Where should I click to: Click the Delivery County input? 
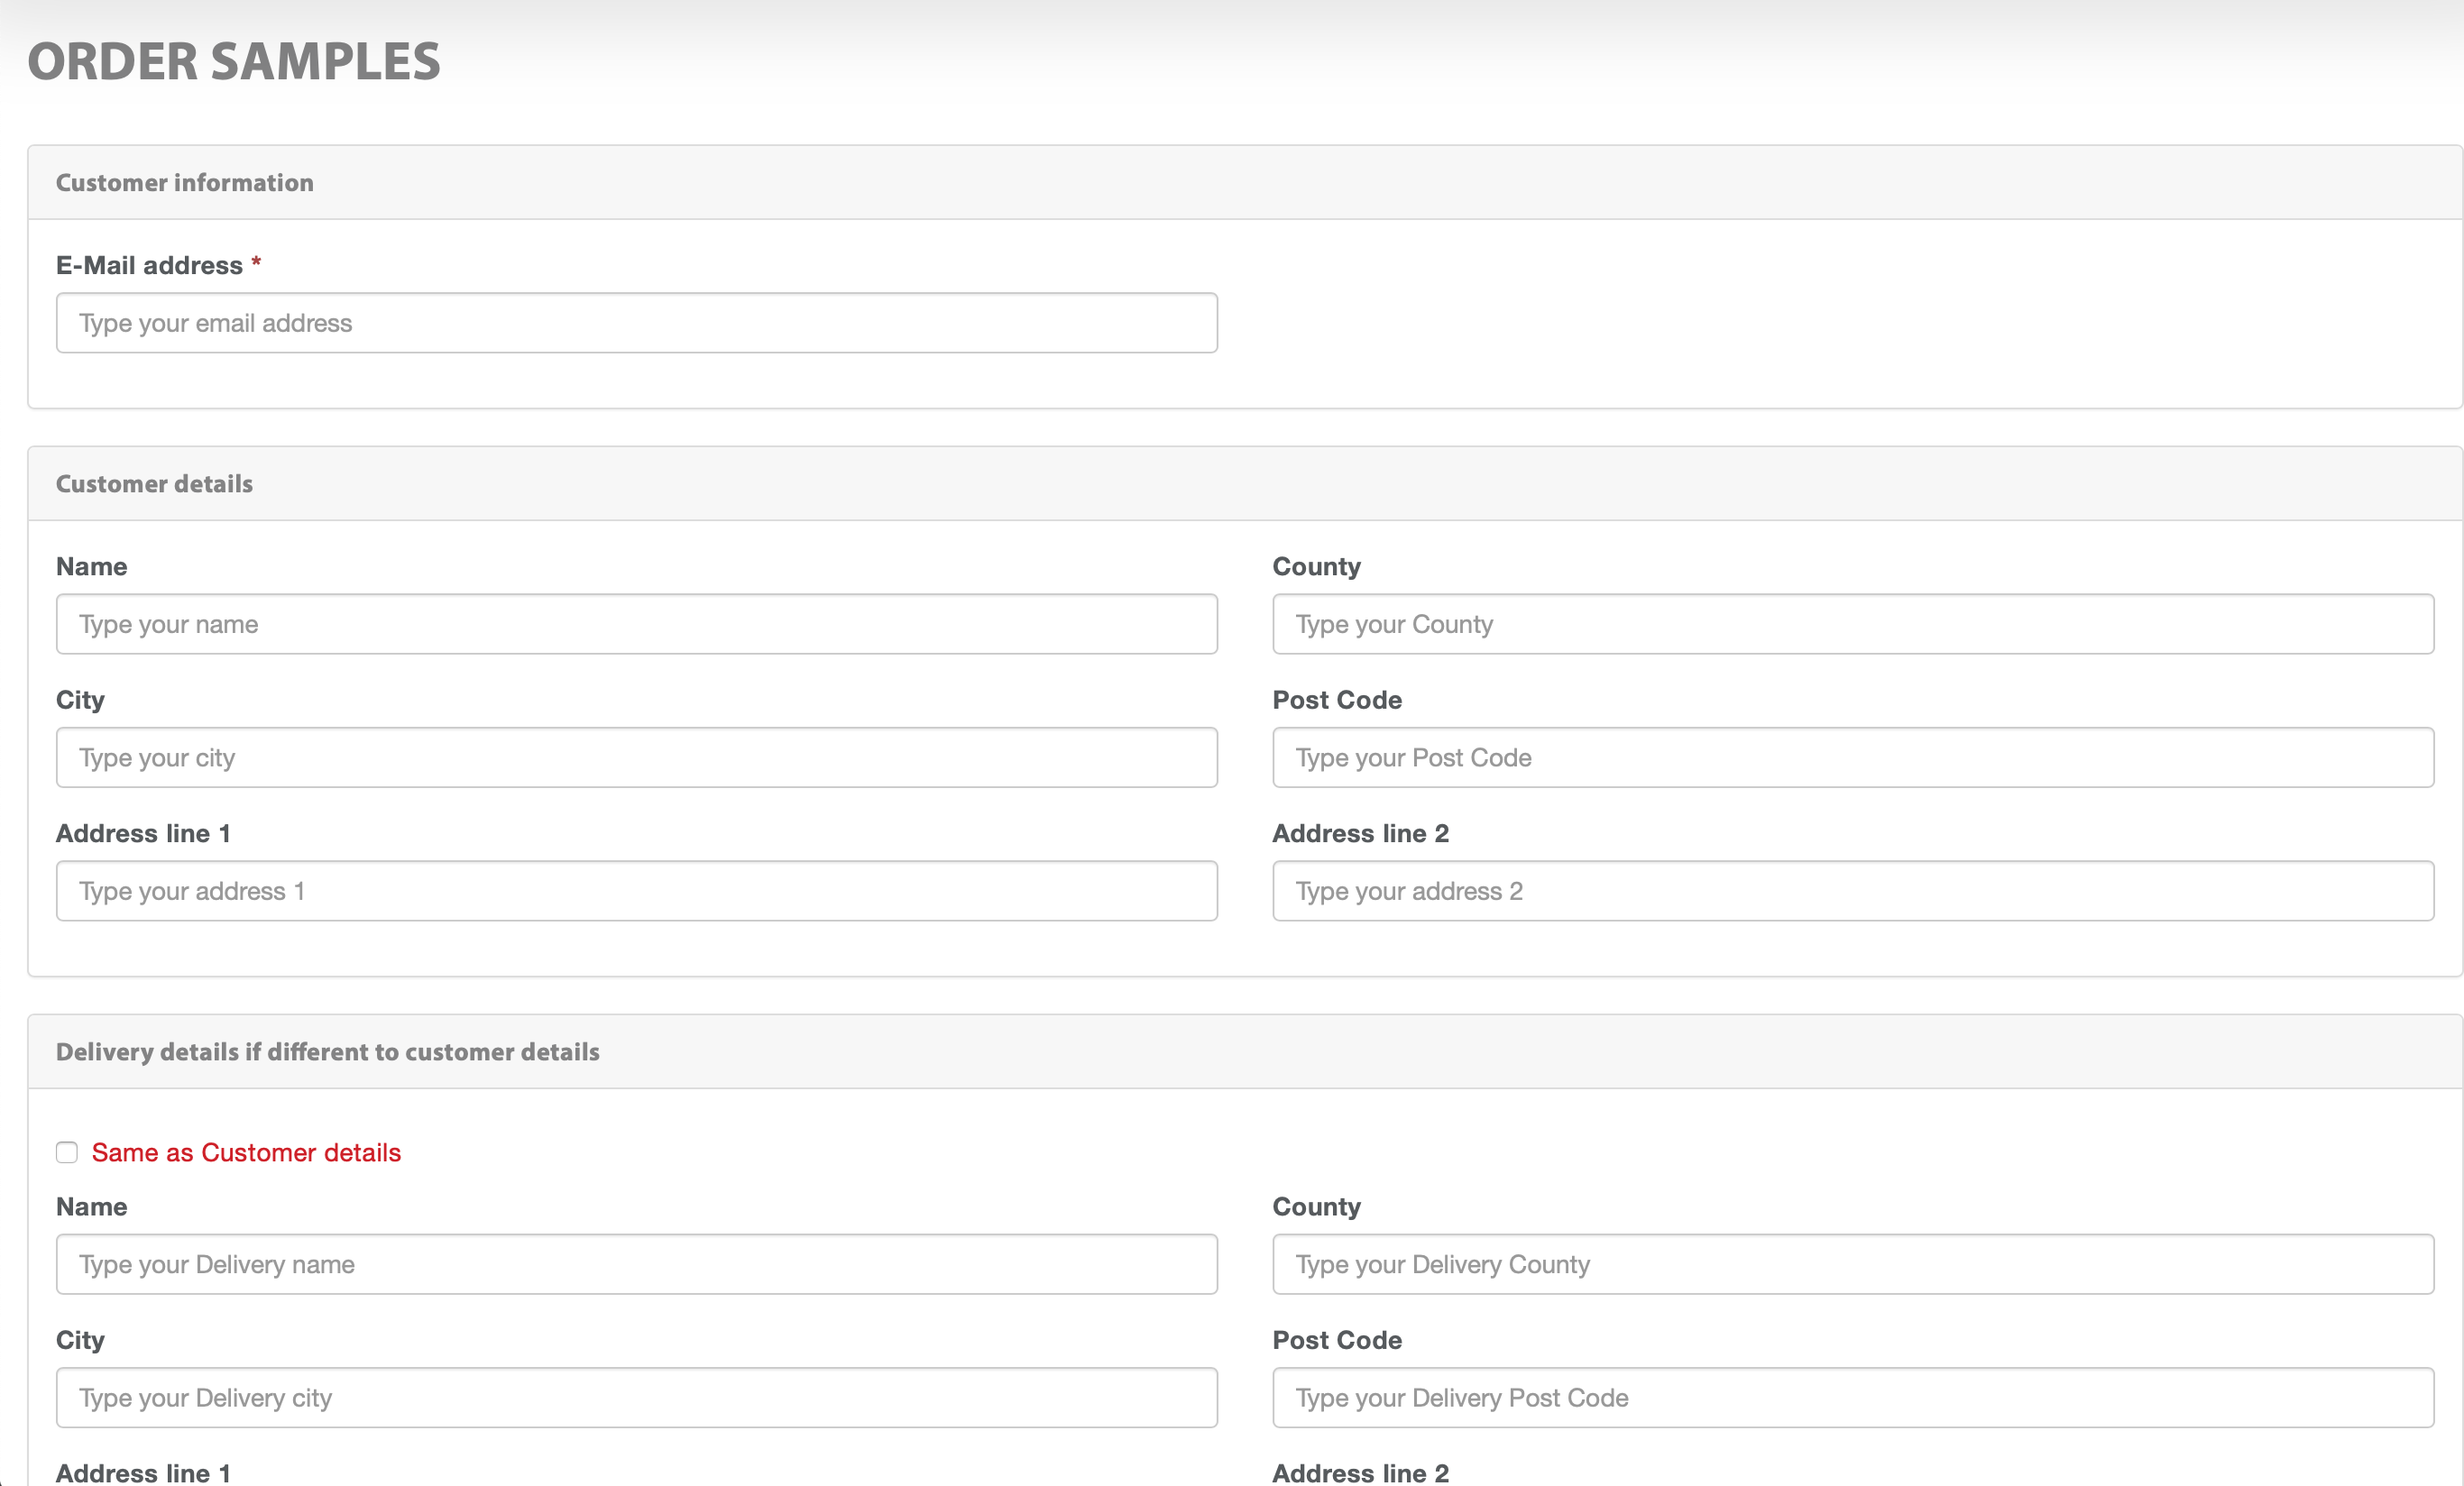click(1852, 1264)
